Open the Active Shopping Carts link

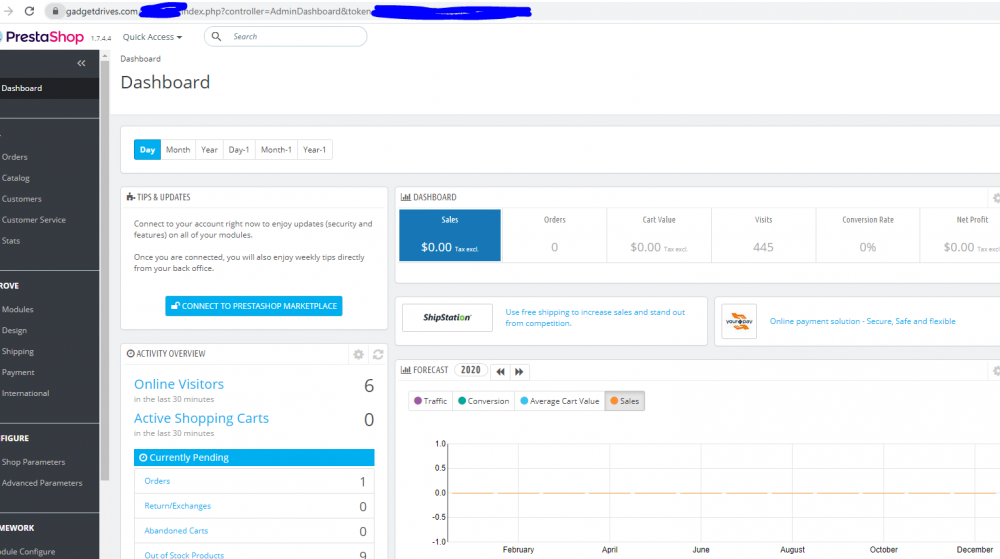[x=201, y=418]
